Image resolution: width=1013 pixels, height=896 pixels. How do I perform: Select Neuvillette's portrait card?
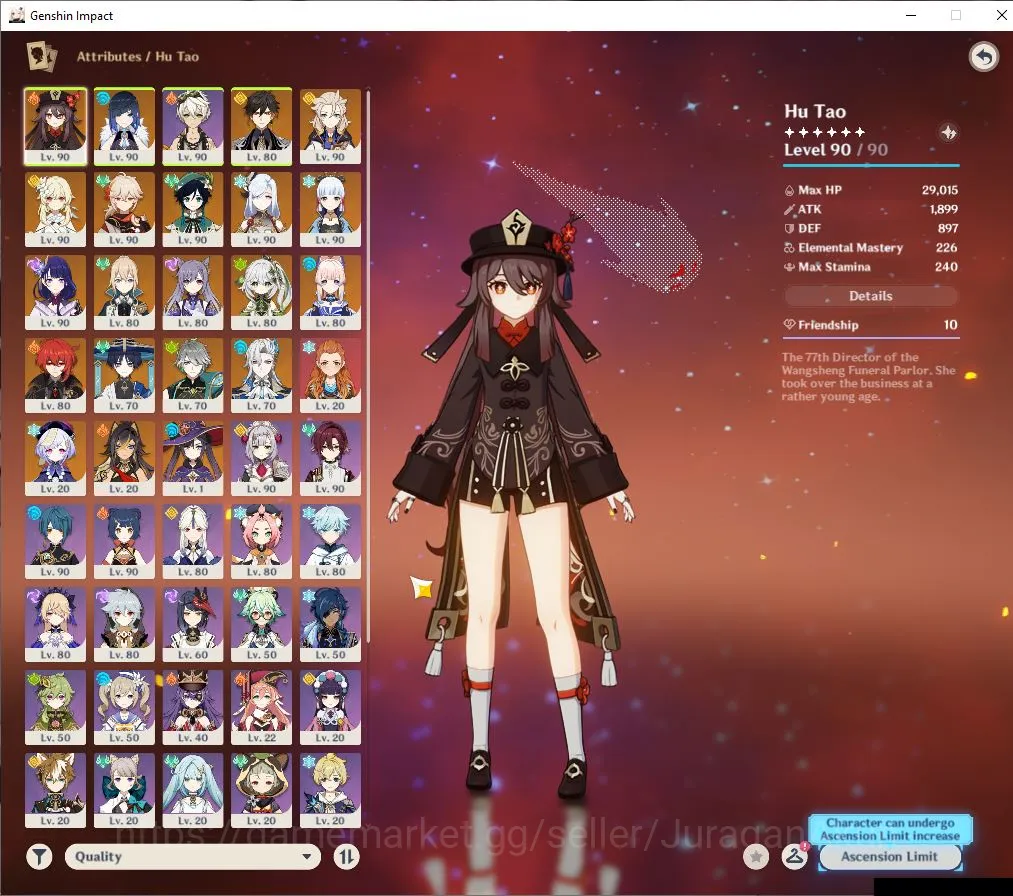(262, 375)
